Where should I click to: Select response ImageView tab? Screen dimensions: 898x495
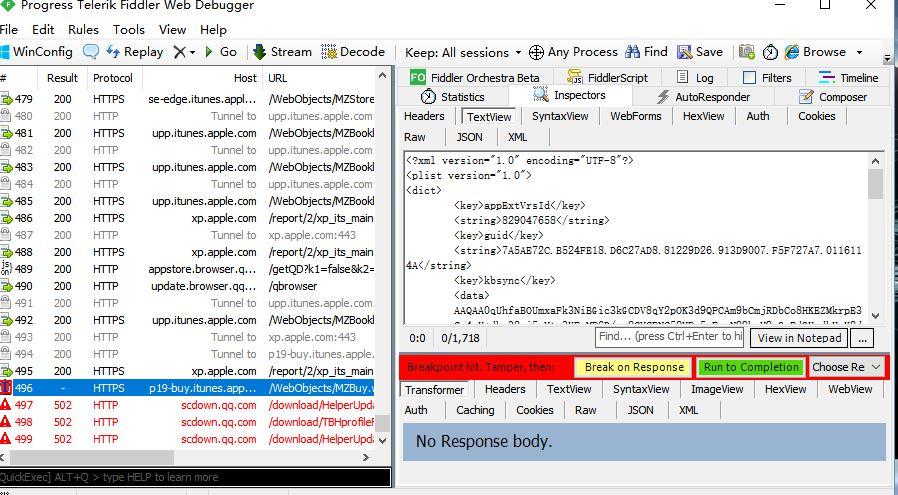pyautogui.click(x=716, y=389)
